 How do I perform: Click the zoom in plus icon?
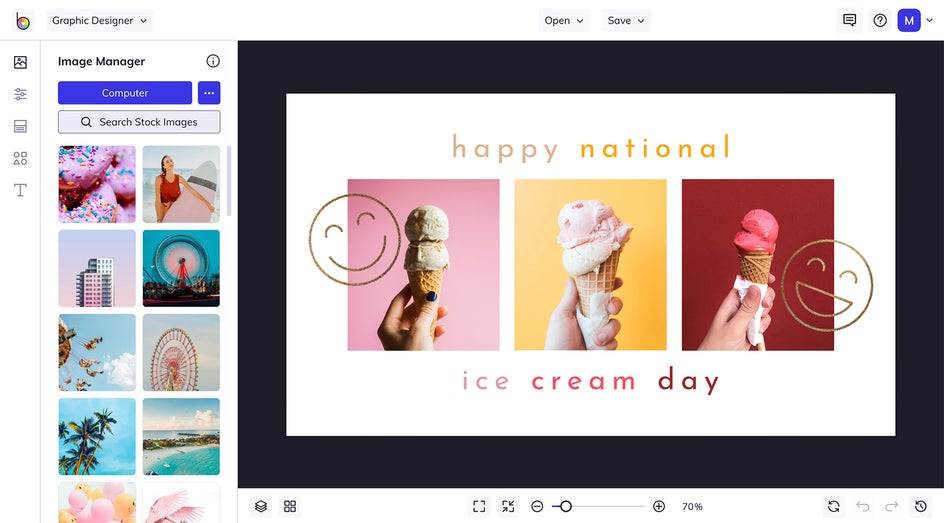click(x=659, y=506)
